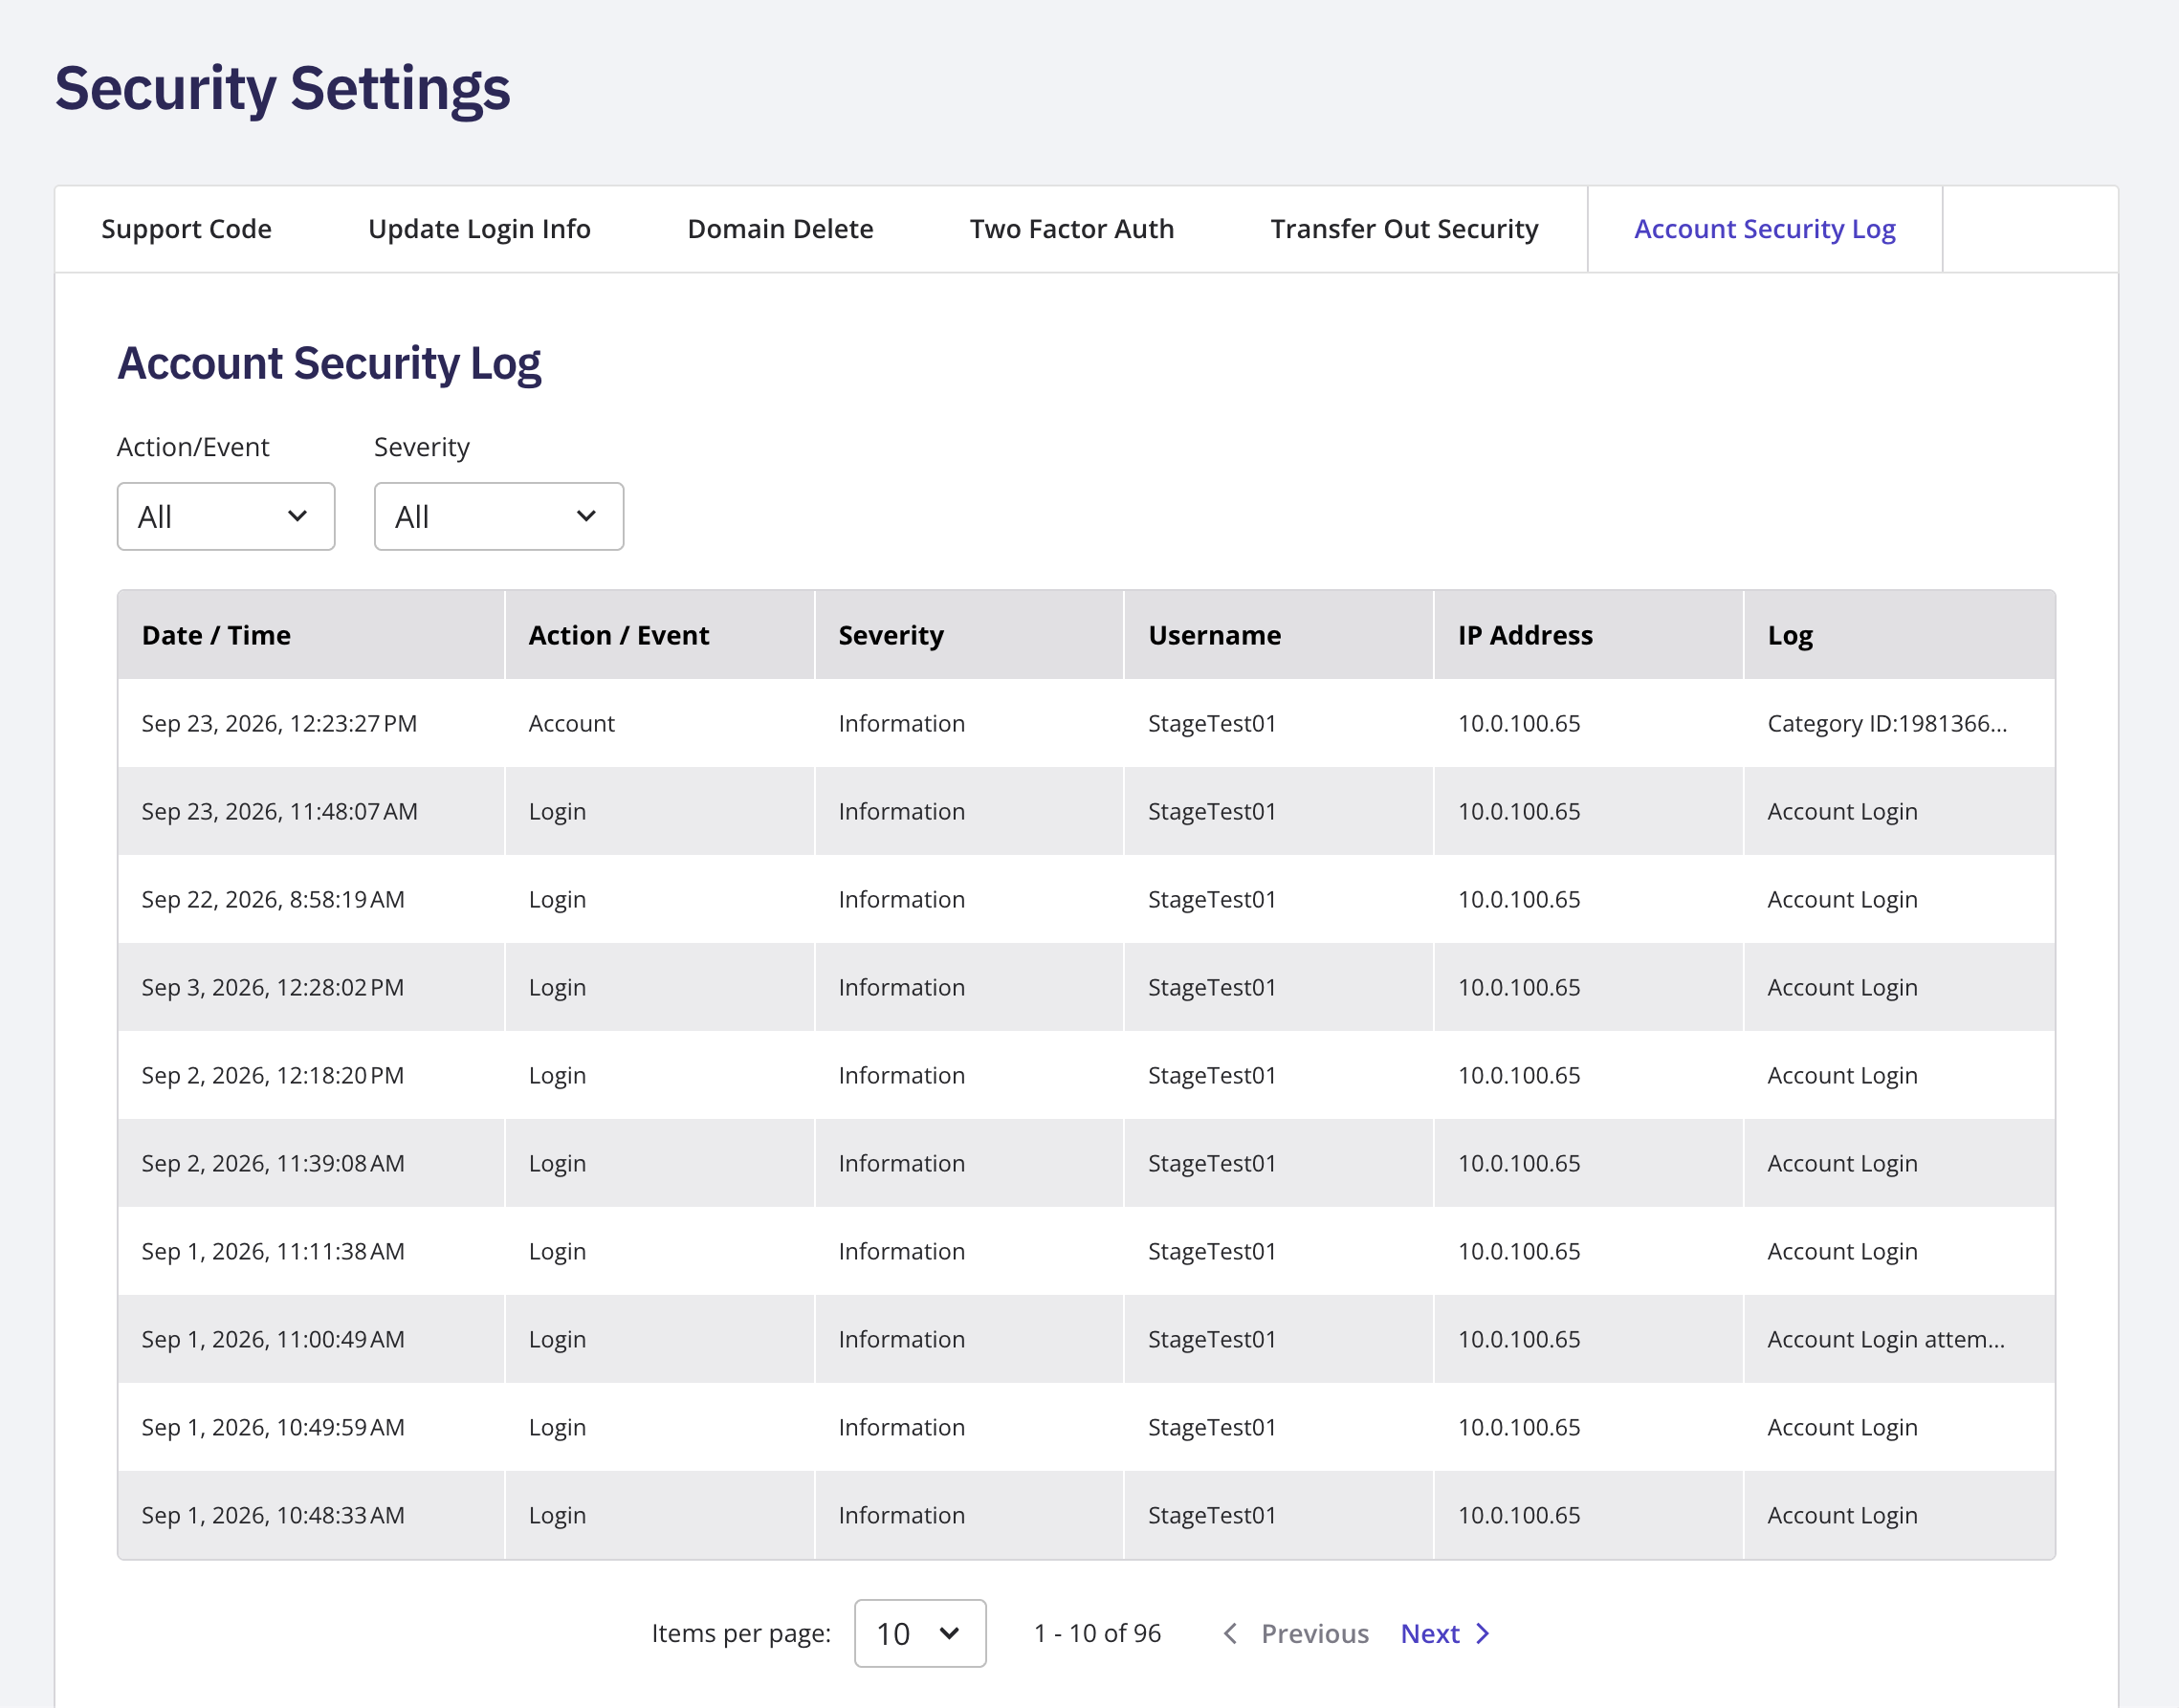Select log entry Sep 1, 2026, 11:00:49 AM
Viewport: 2179px width, 1708px height.
tap(1086, 1339)
